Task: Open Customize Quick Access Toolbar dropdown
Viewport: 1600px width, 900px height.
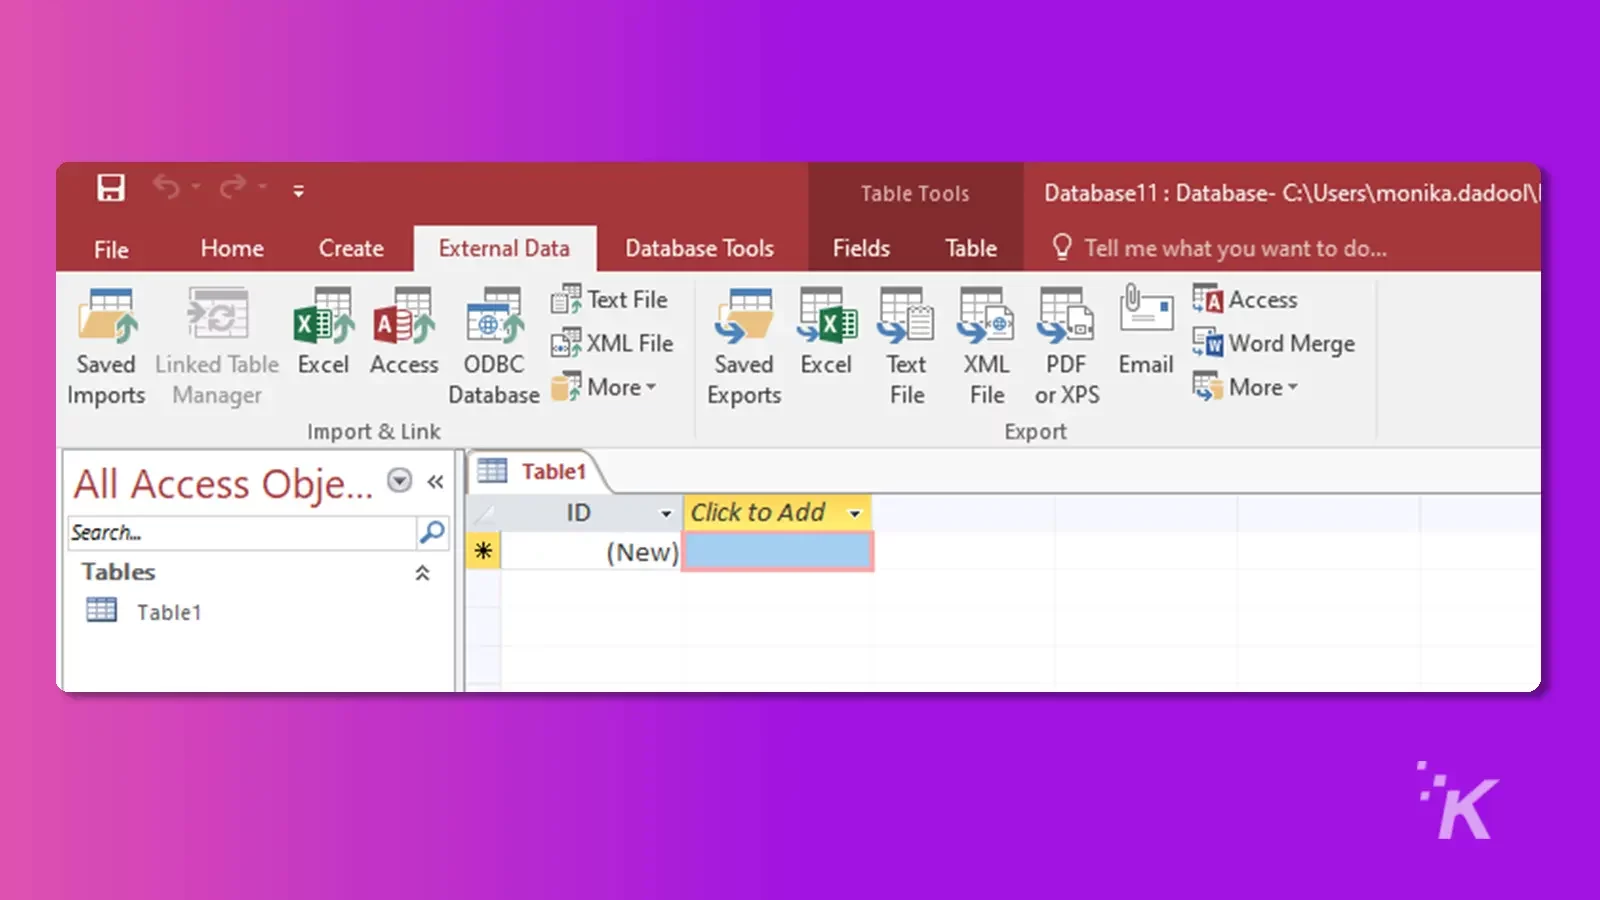Action: point(298,190)
